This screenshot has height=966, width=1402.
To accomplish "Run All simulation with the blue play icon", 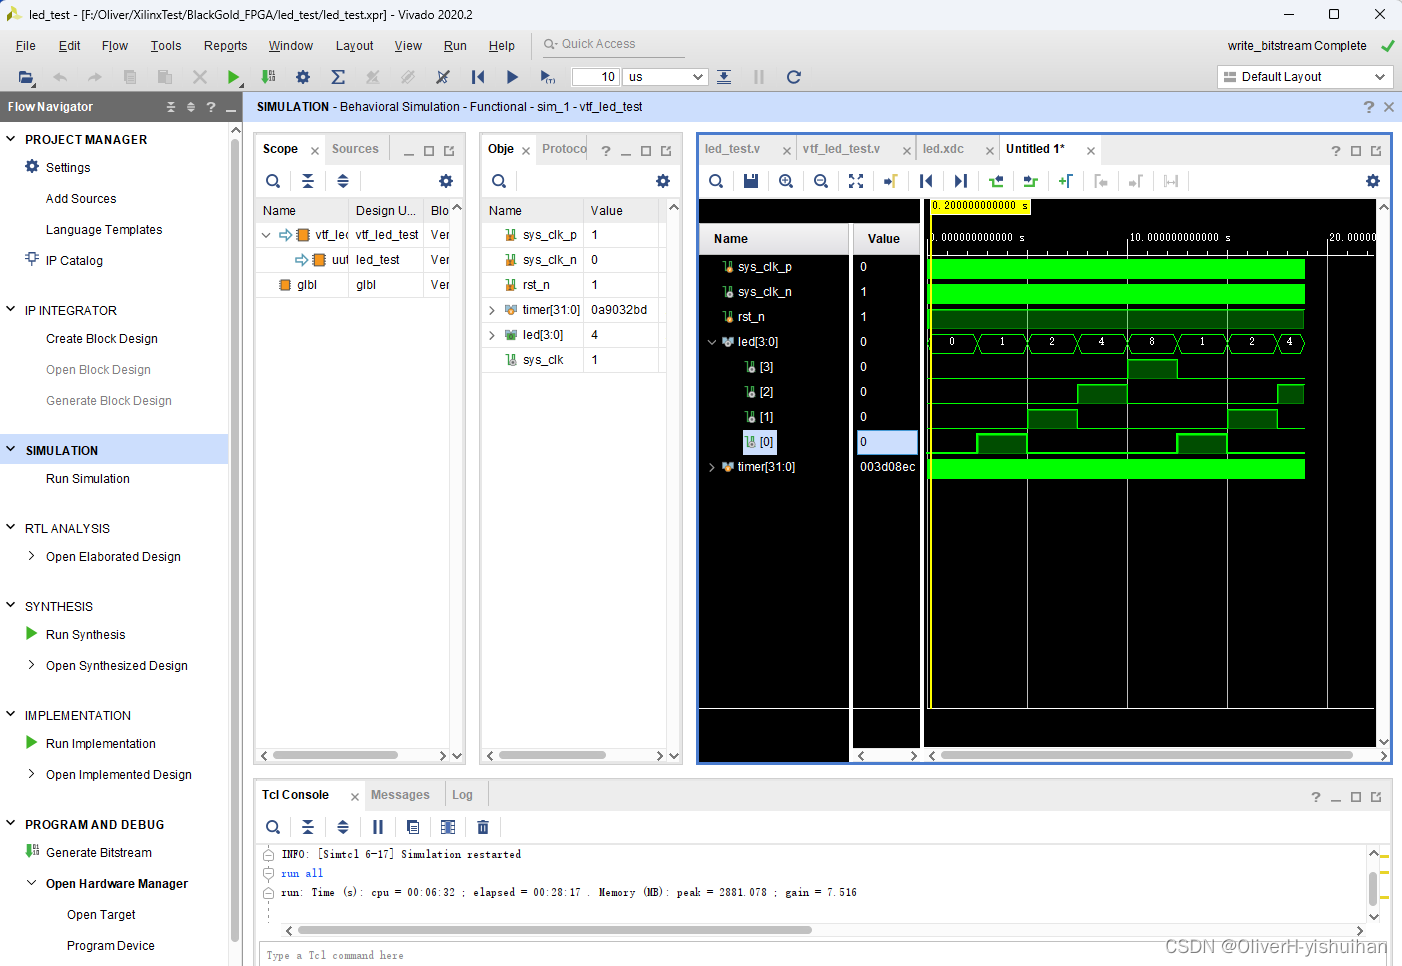I will 512,77.
